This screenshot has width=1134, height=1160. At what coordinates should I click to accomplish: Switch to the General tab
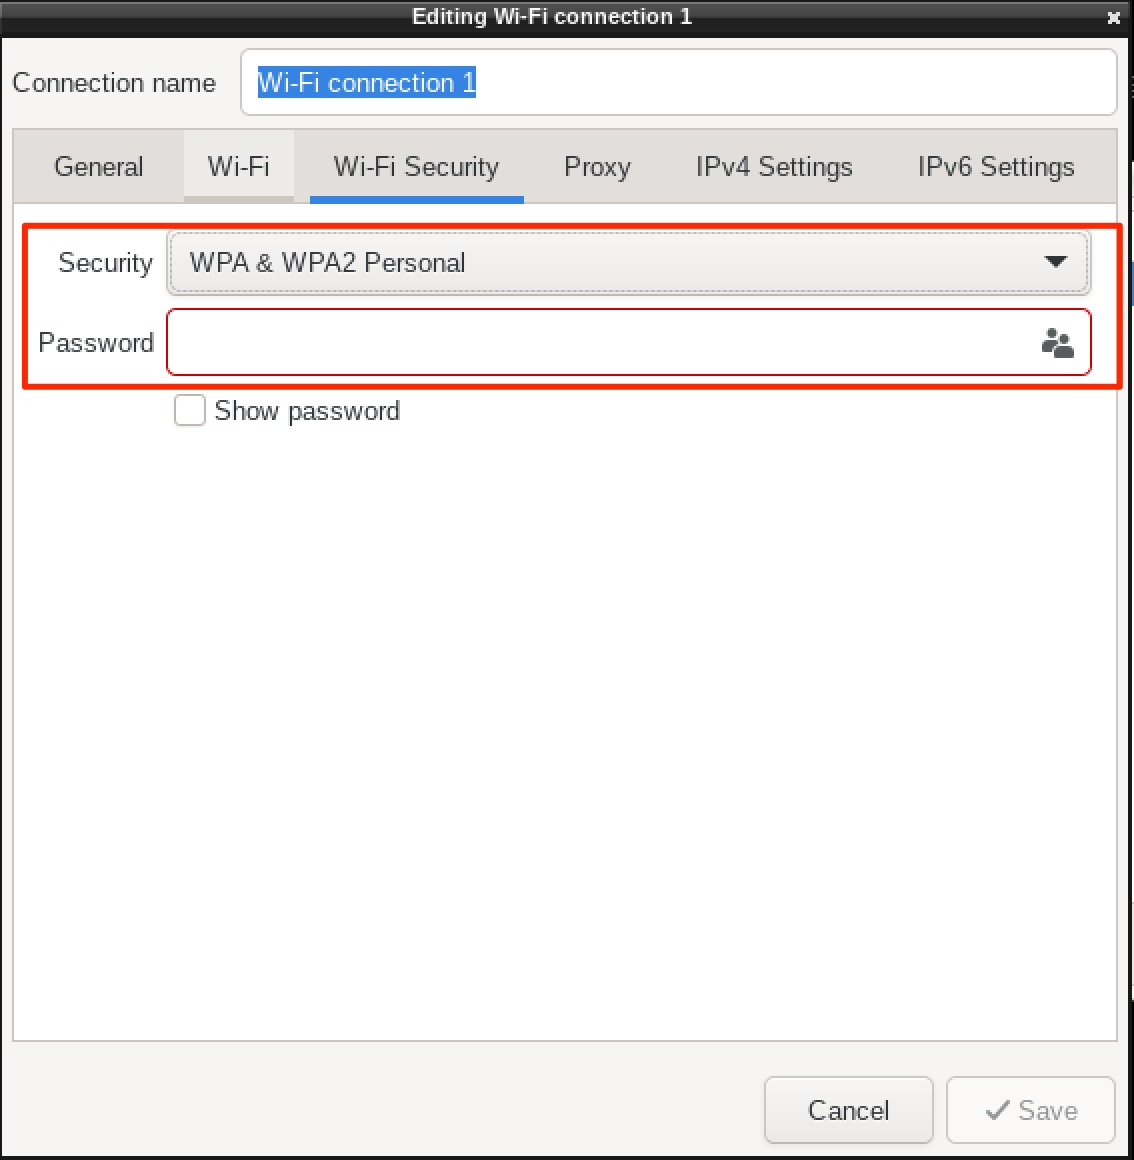[x=98, y=166]
